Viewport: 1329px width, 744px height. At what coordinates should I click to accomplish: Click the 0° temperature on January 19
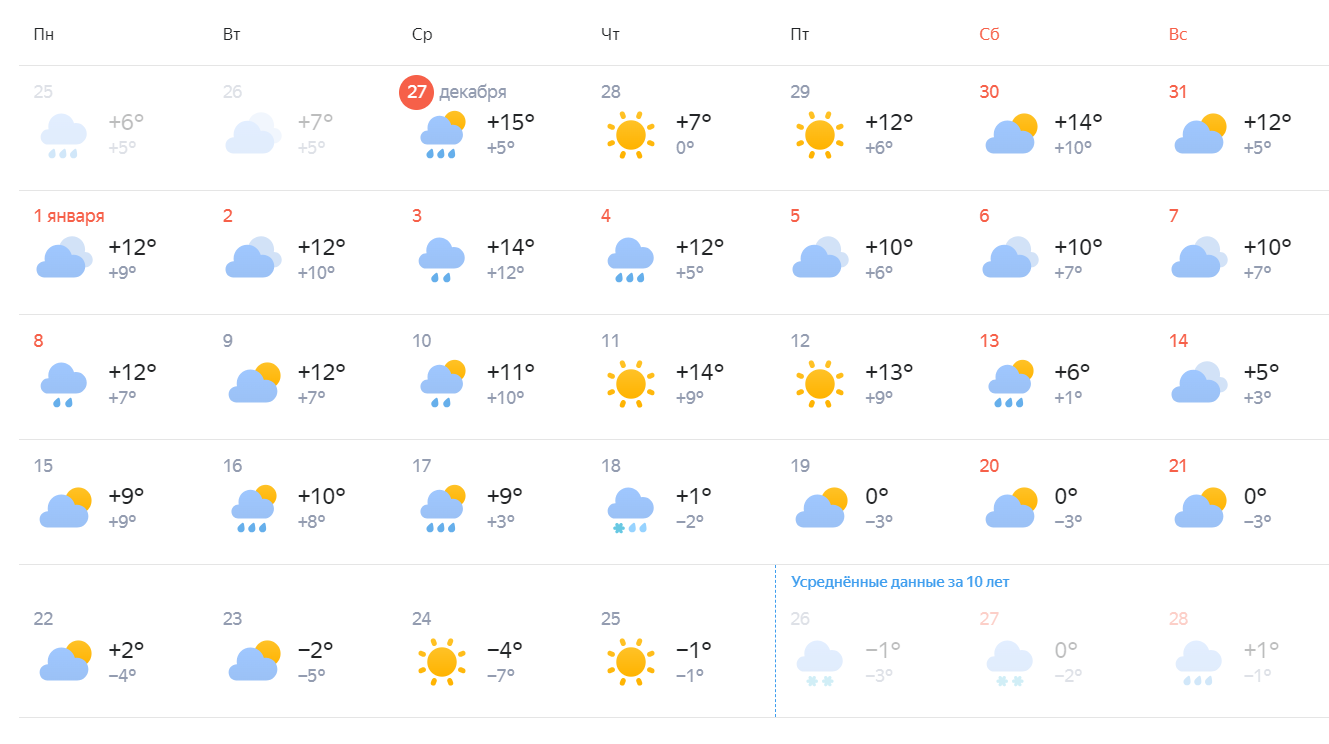point(877,496)
